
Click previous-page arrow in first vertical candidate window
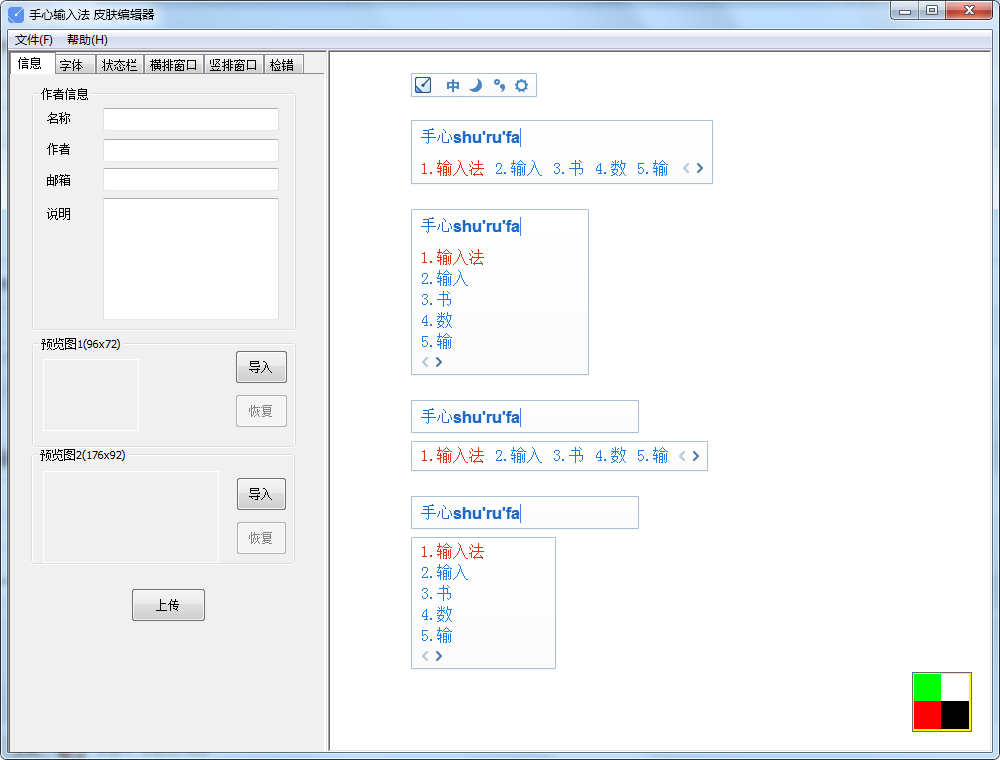pyautogui.click(x=425, y=362)
